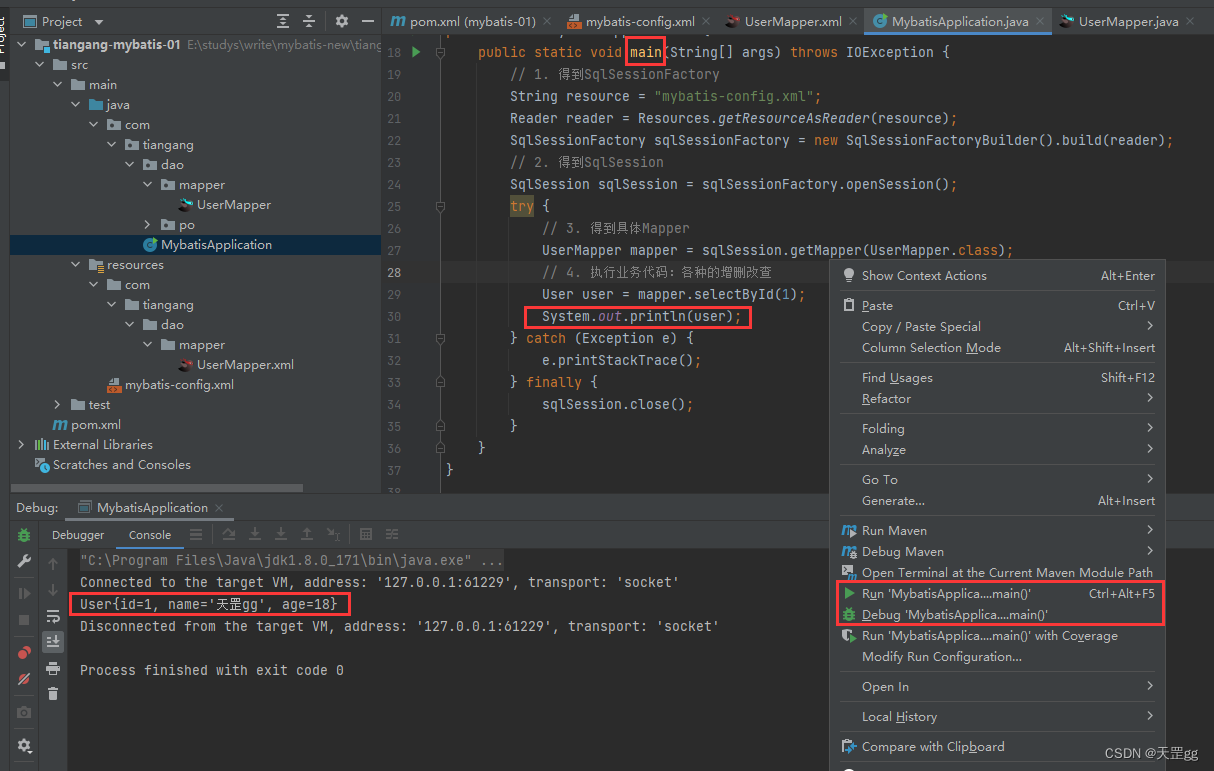Click the Run to Cursor icon
This screenshot has height=771, width=1214.
(333, 535)
